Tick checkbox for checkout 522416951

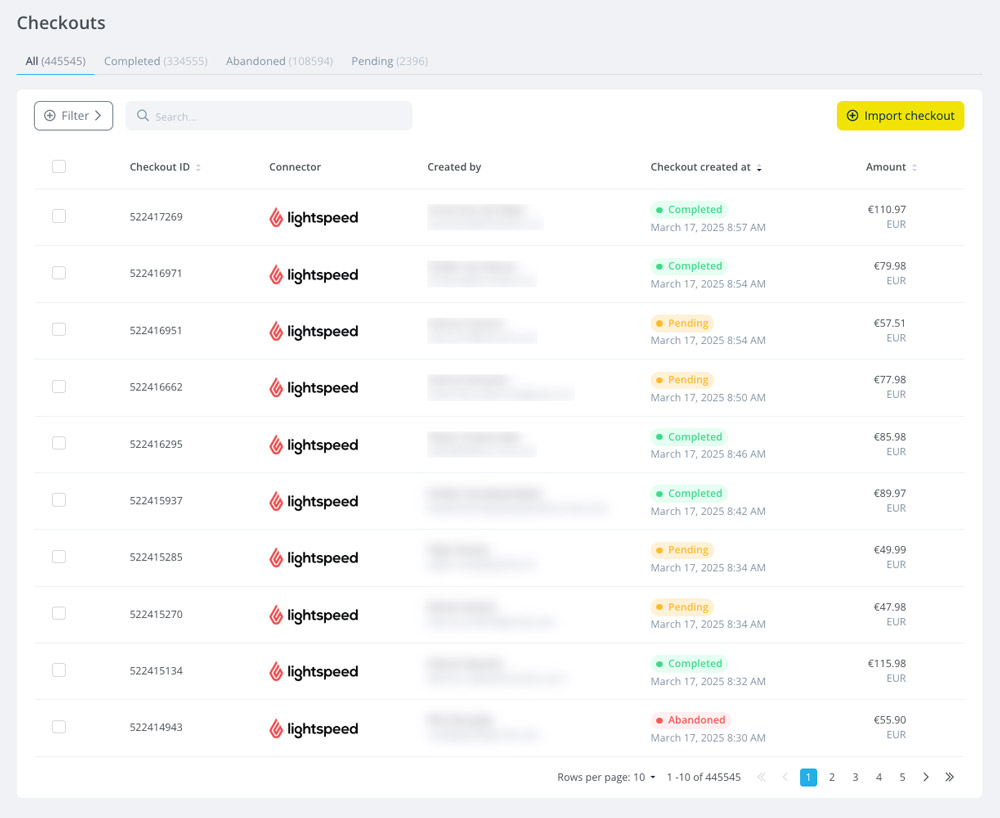point(59,330)
